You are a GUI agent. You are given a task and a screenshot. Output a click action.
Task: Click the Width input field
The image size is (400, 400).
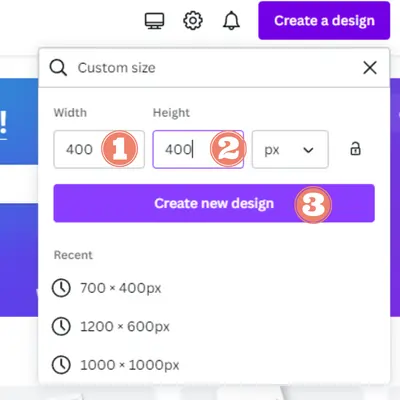99,149
